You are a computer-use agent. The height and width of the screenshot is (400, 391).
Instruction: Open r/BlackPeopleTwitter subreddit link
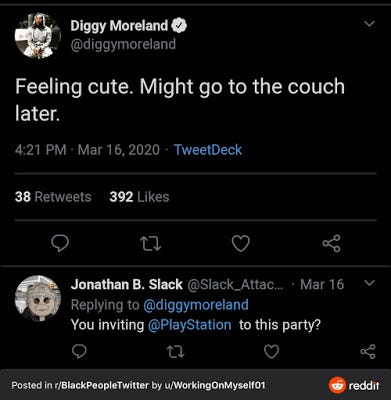[x=101, y=385]
